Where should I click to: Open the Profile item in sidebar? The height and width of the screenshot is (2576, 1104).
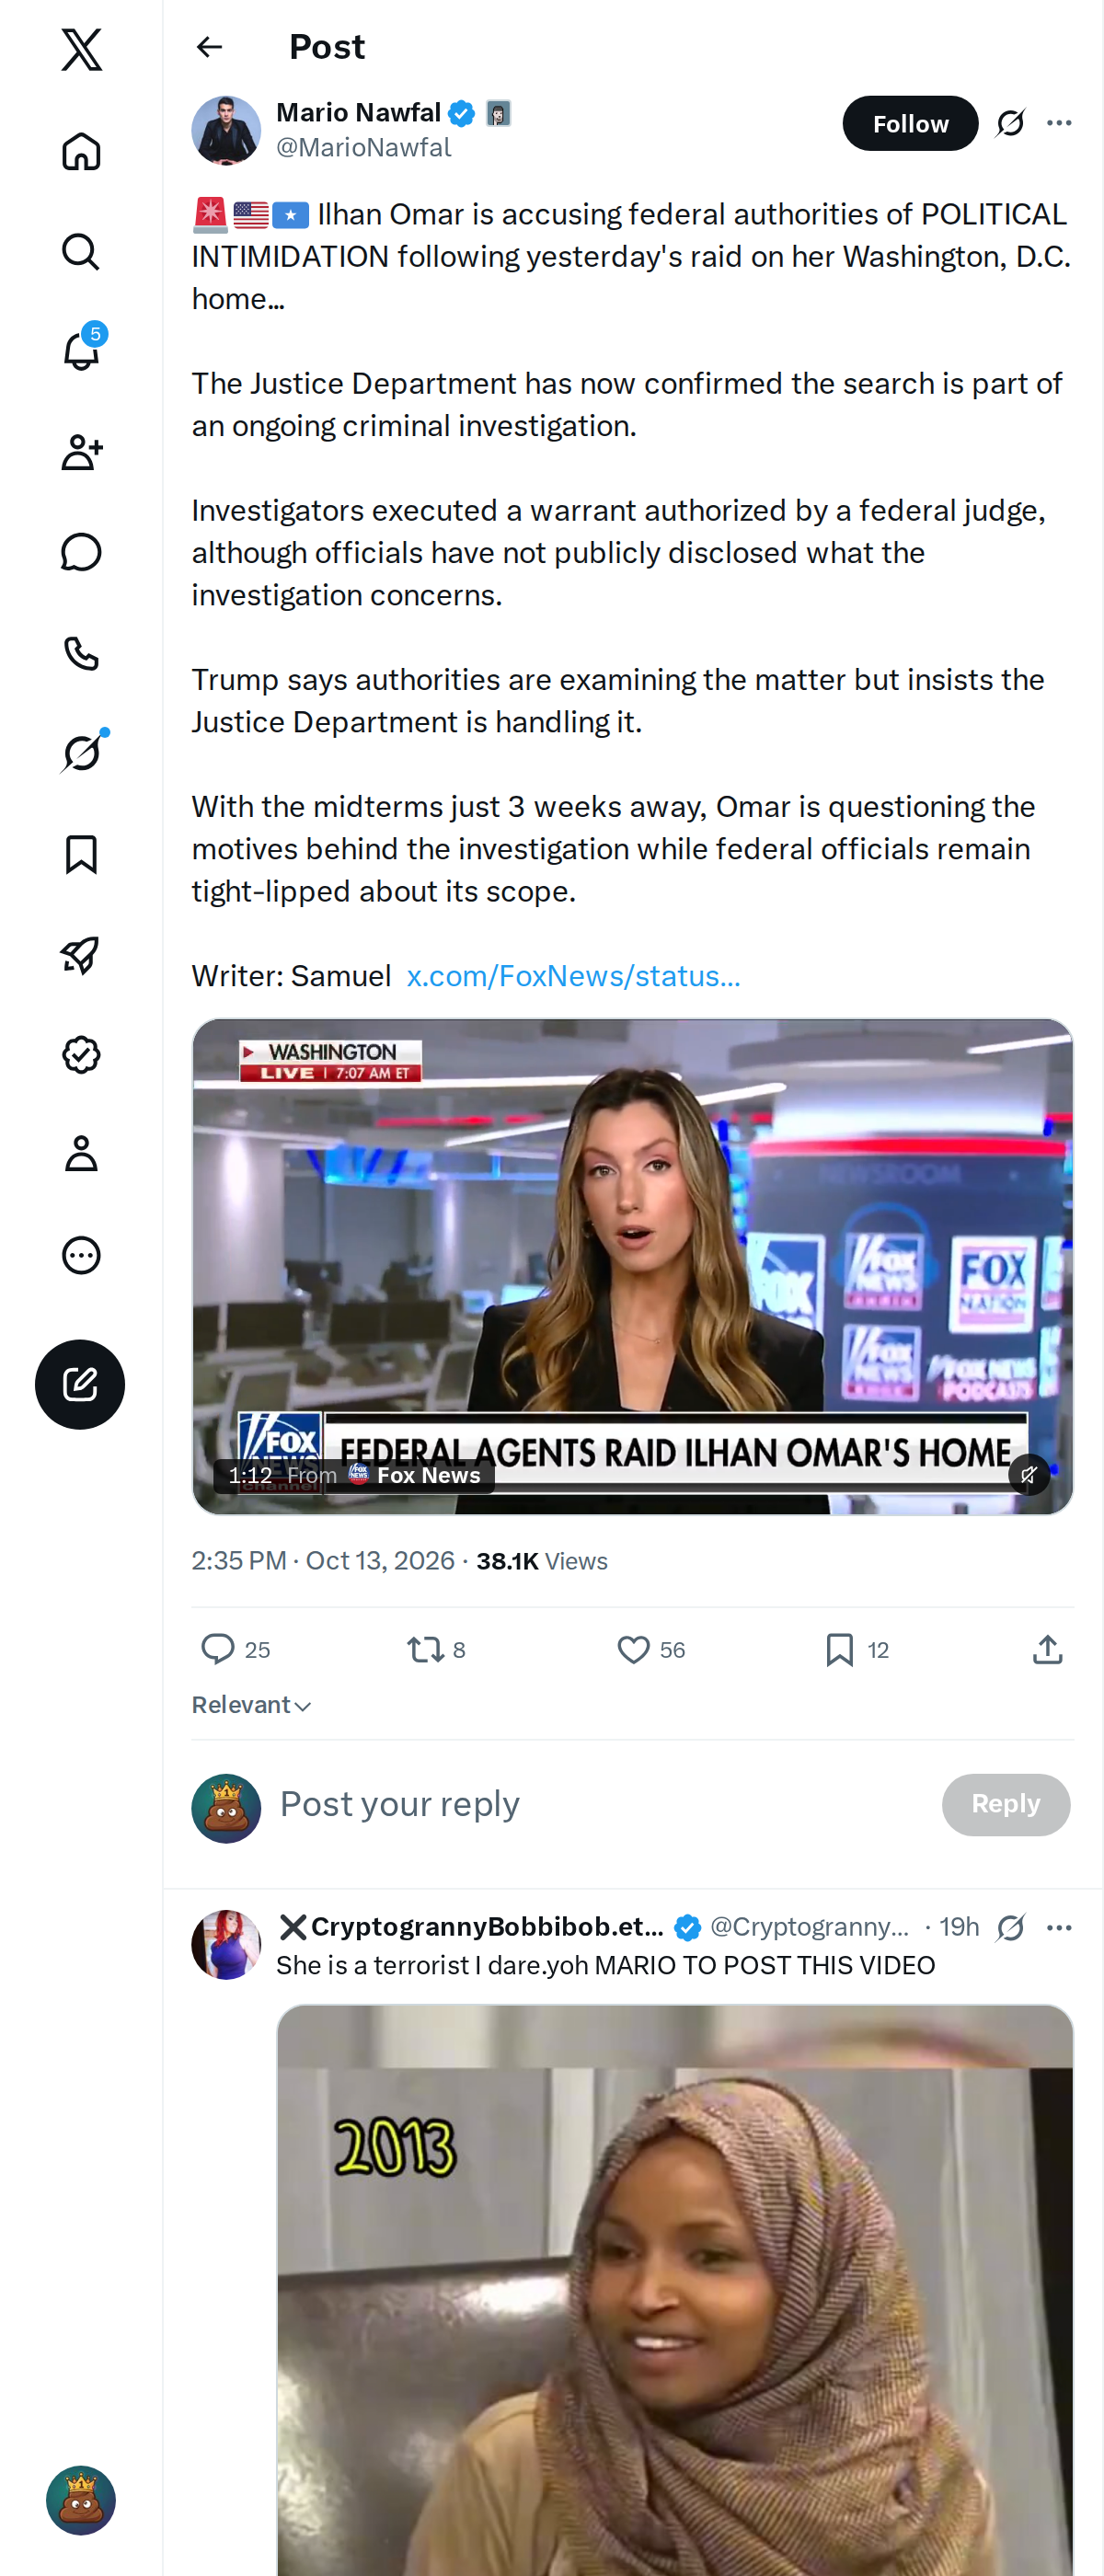point(81,1154)
